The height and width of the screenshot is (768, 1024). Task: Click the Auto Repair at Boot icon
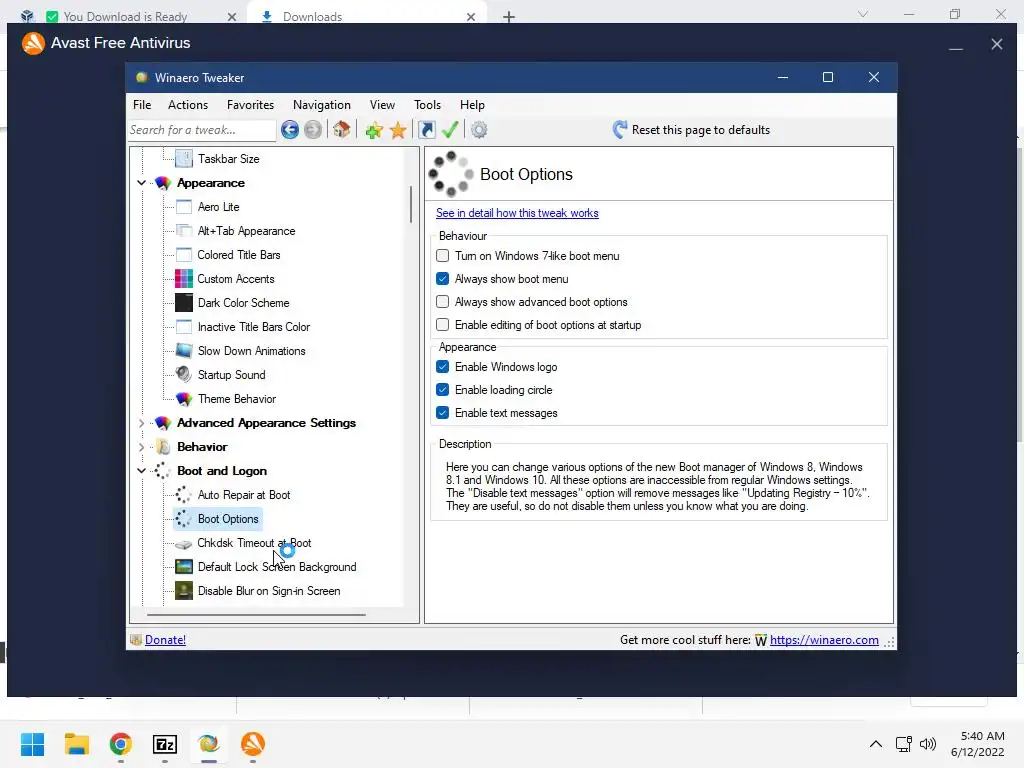coord(184,495)
